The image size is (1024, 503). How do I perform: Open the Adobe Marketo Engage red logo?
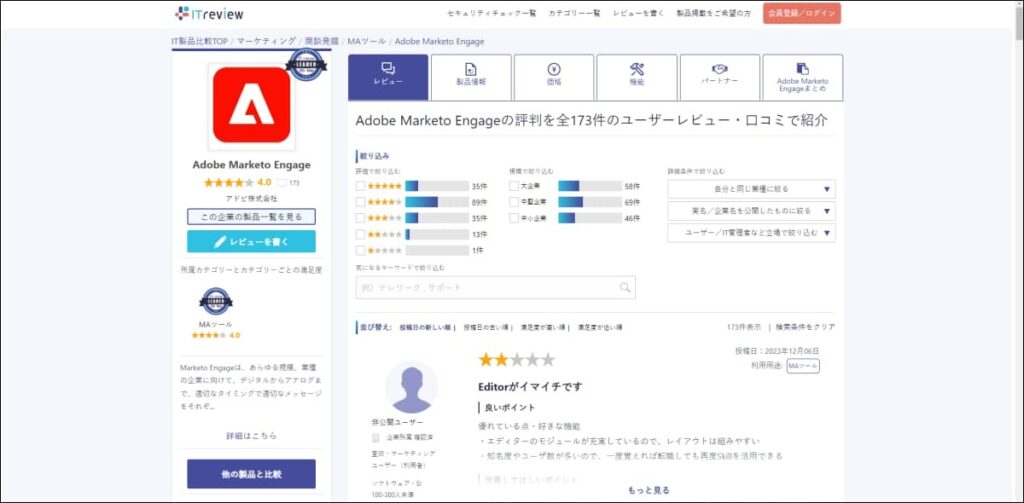(251, 105)
